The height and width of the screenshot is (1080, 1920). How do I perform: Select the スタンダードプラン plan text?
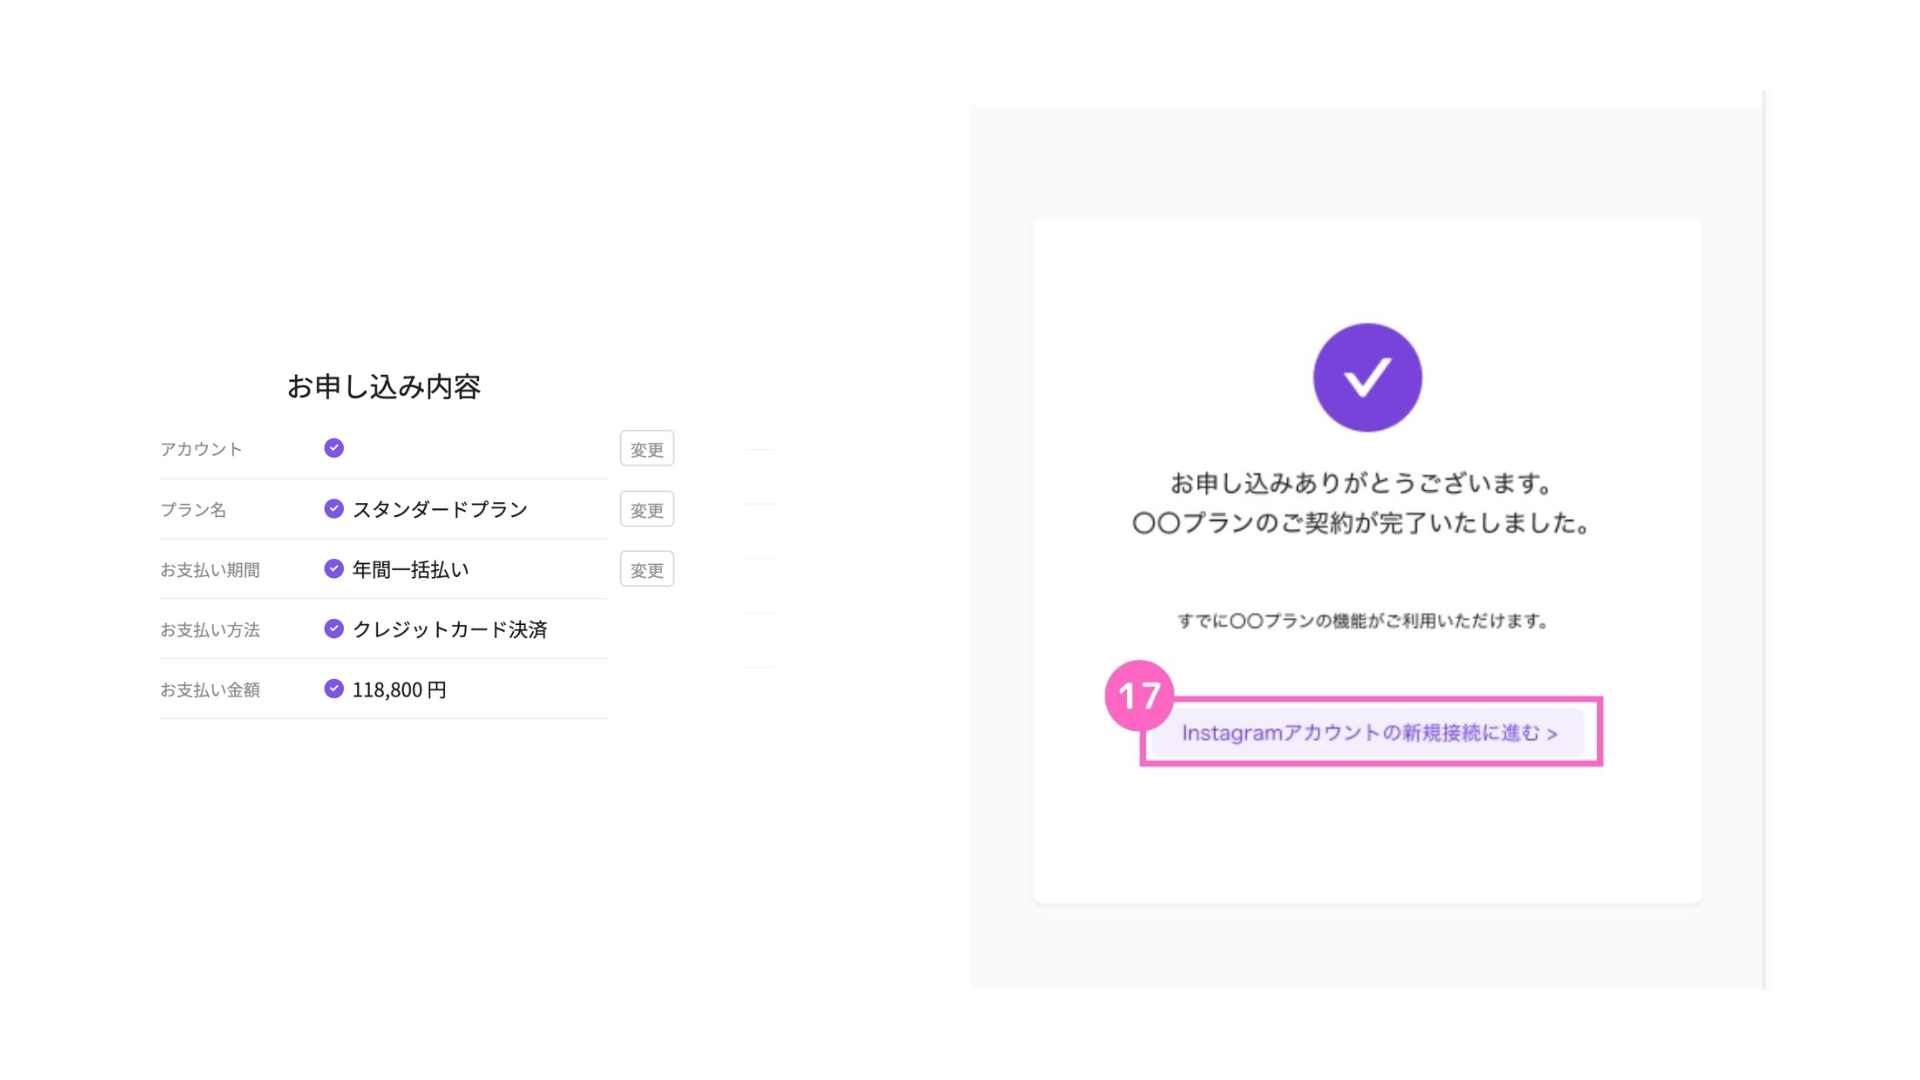coord(440,510)
